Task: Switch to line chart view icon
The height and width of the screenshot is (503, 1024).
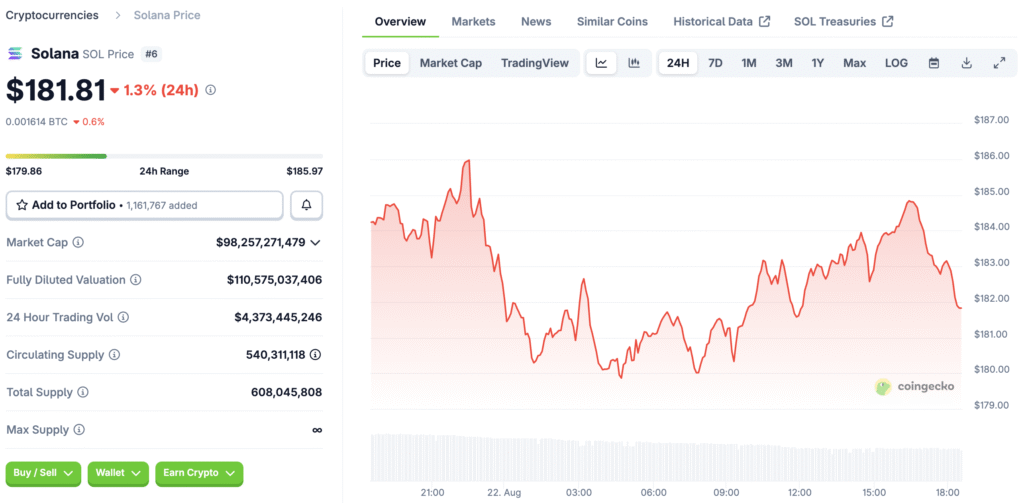Action: (x=601, y=63)
